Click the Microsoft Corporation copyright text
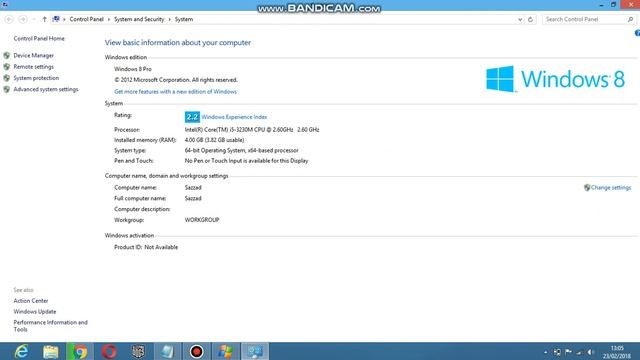640x360 pixels. coord(176,80)
